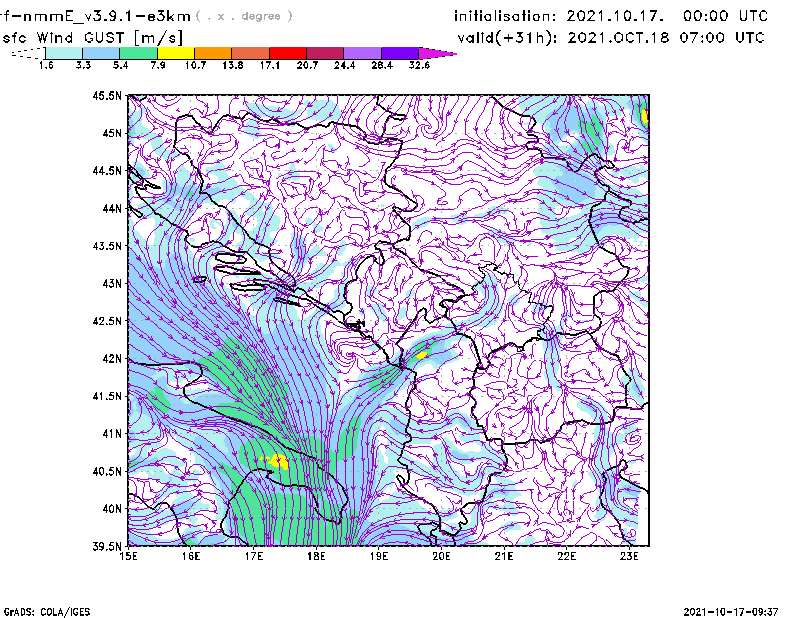Image resolution: width=800 pixels, height=618 pixels.
Task: Click the '41.5N' latitude label
Action: tap(107, 396)
